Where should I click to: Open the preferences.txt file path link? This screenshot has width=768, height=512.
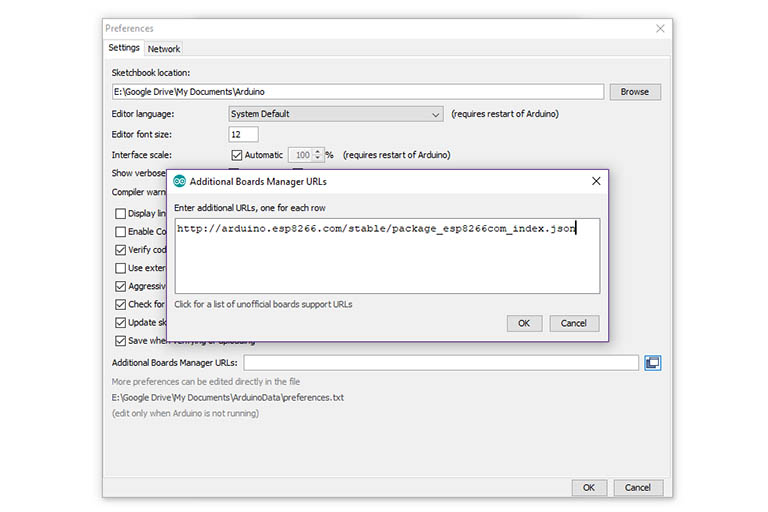[x=228, y=398]
